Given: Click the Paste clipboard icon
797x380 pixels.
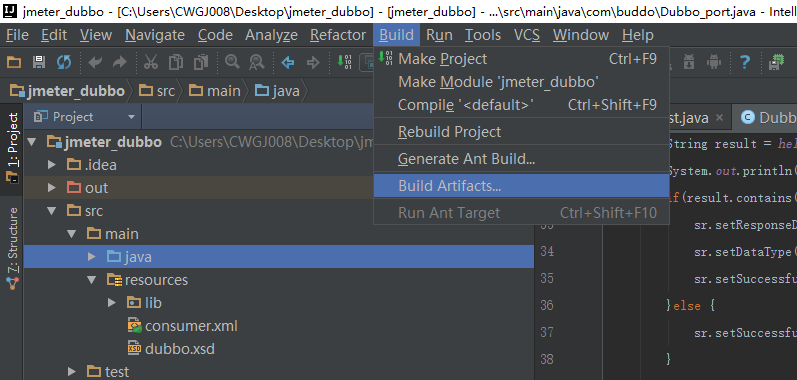Looking at the screenshot, I should tap(201, 62).
